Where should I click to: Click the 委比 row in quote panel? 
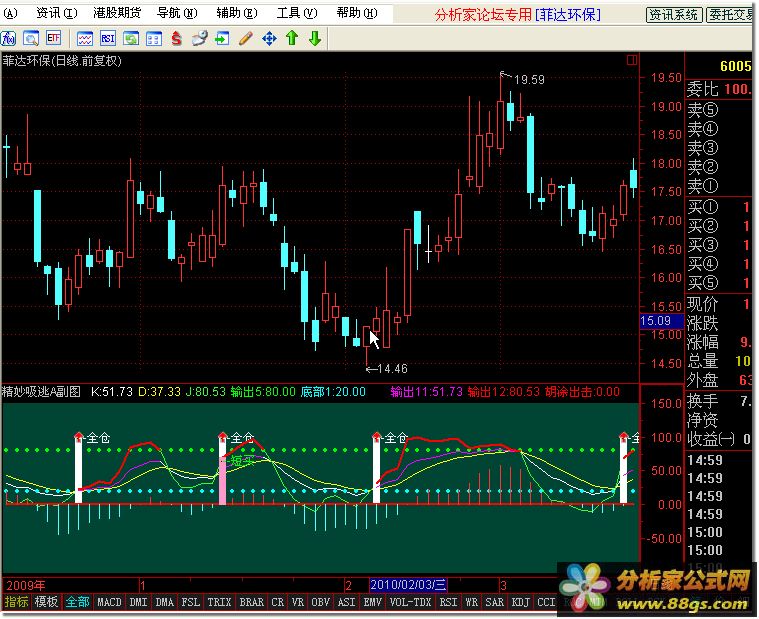[x=718, y=89]
